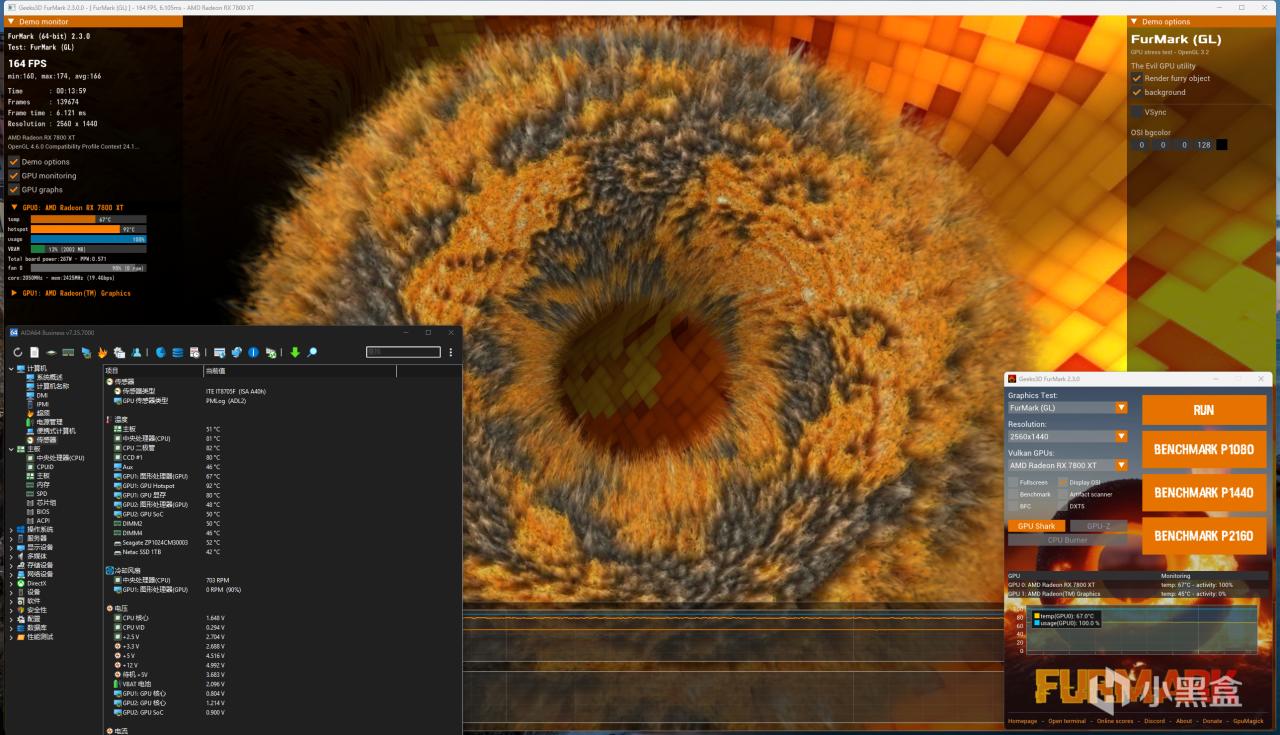Open the Vulkan GPUs dropdown
This screenshot has width=1280, height=735.
[x=1067, y=465]
